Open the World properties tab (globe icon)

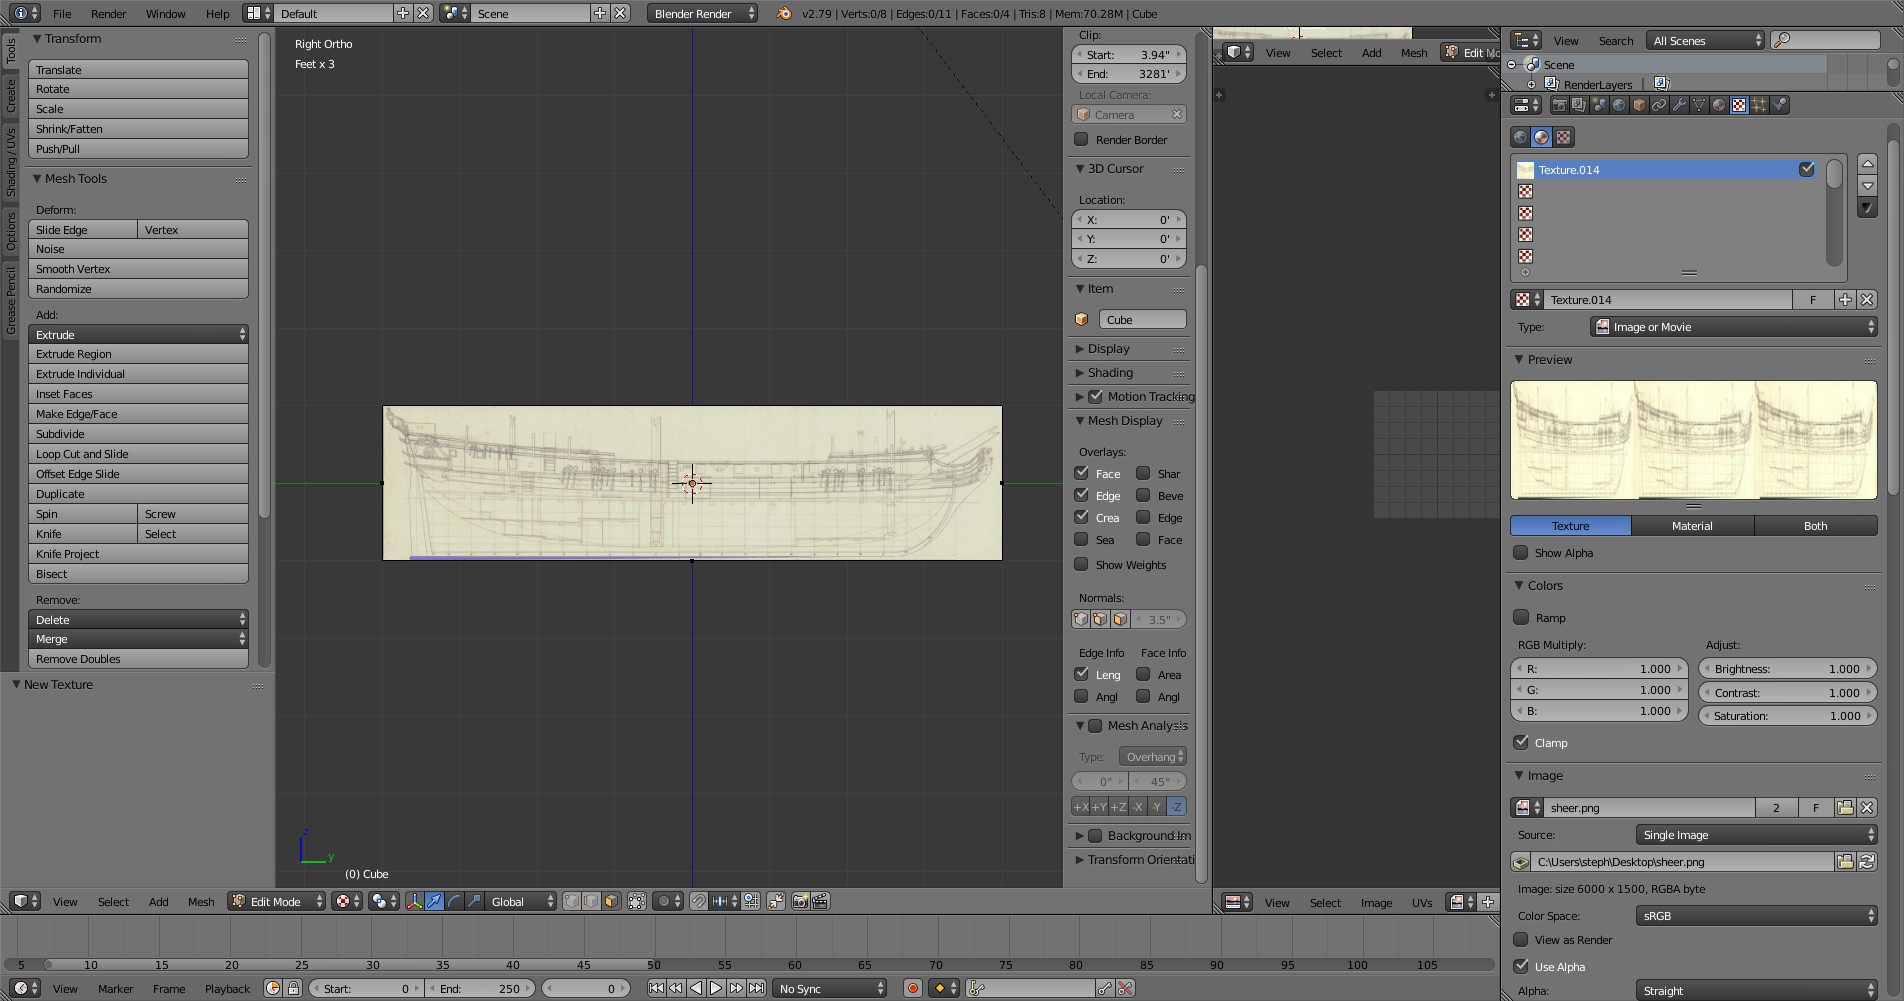pos(1619,105)
